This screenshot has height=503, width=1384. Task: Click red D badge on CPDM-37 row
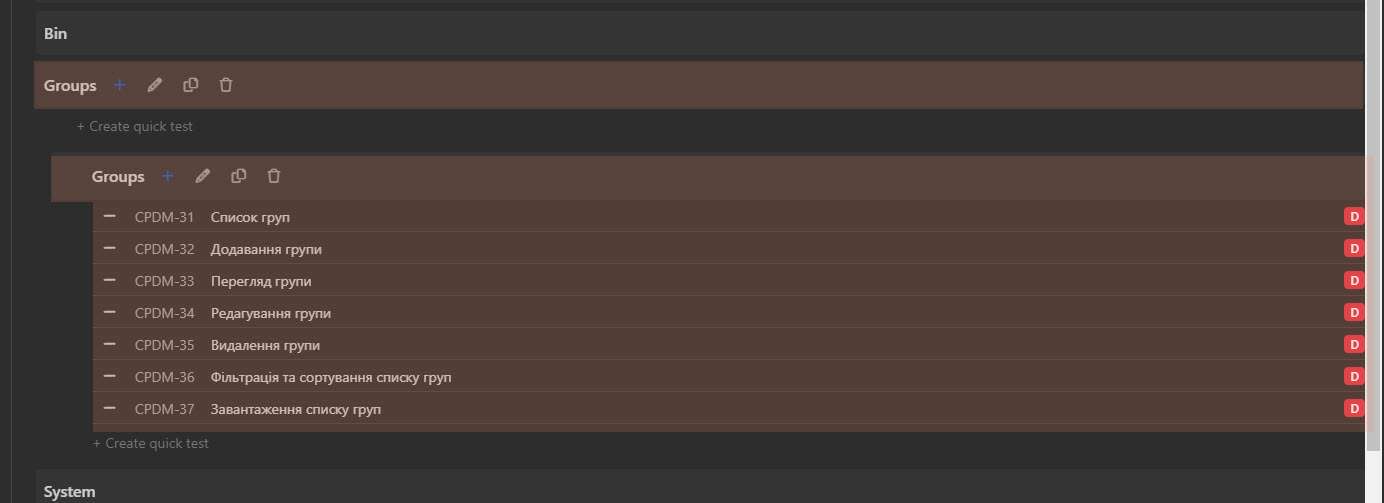tap(1354, 408)
